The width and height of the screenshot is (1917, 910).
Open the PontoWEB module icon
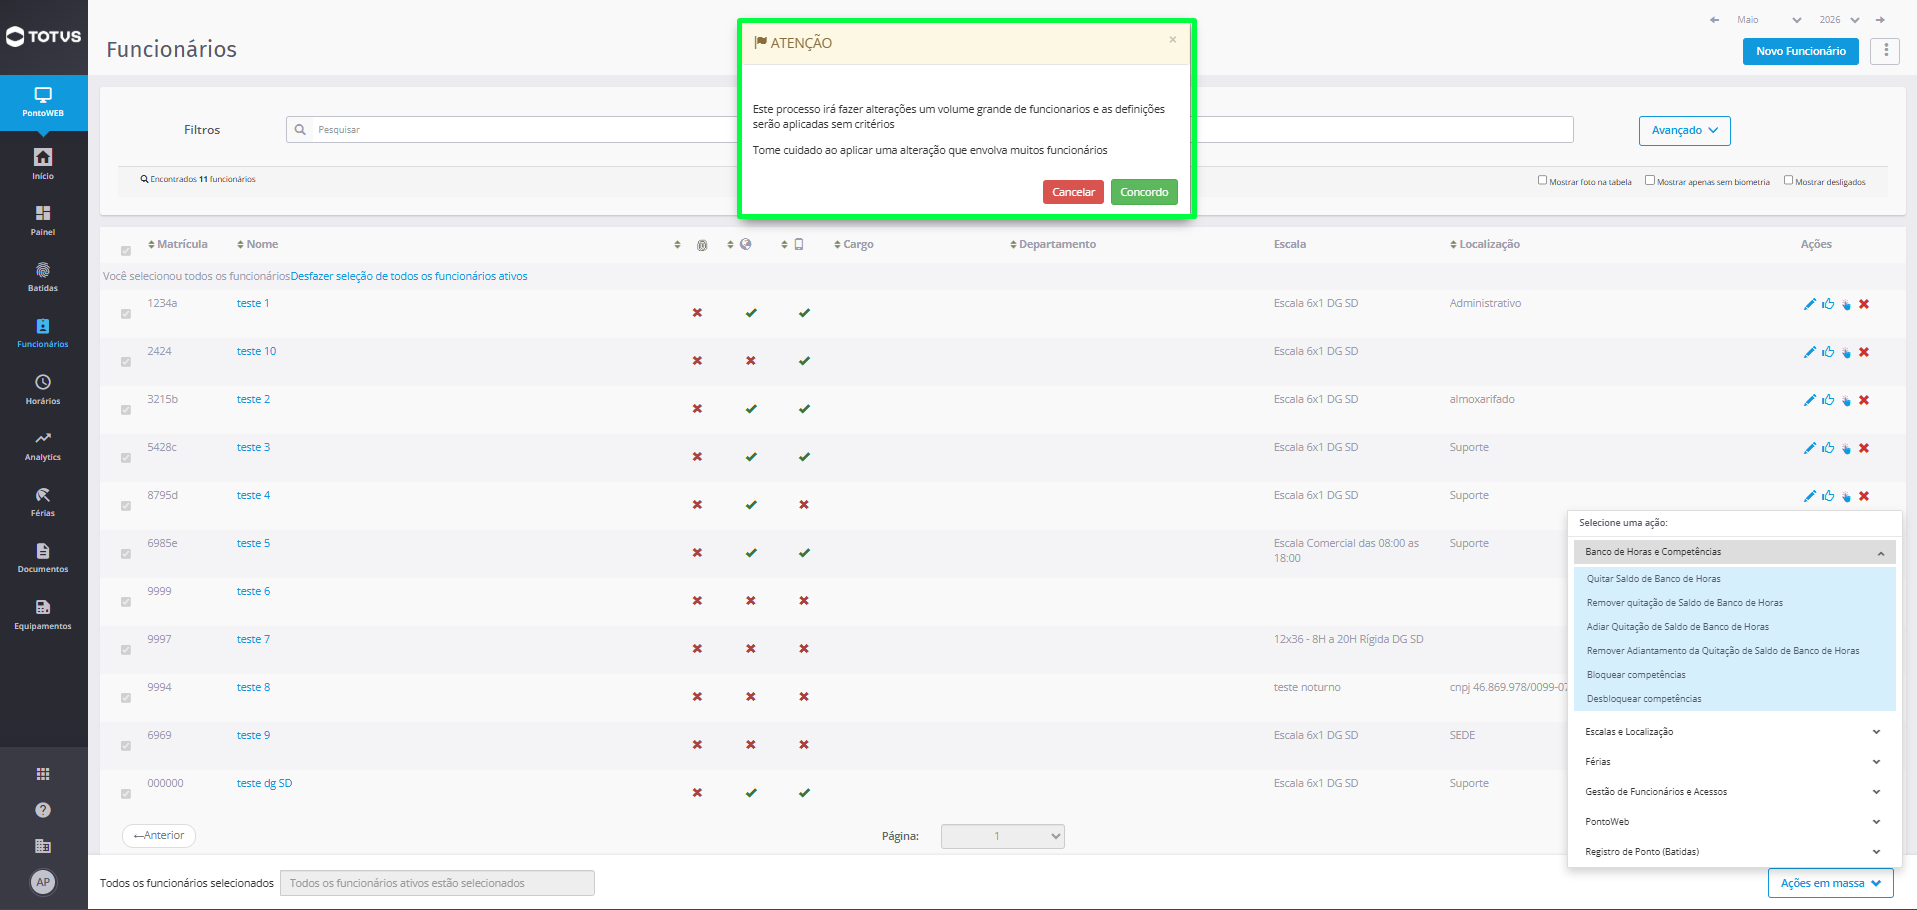43,102
